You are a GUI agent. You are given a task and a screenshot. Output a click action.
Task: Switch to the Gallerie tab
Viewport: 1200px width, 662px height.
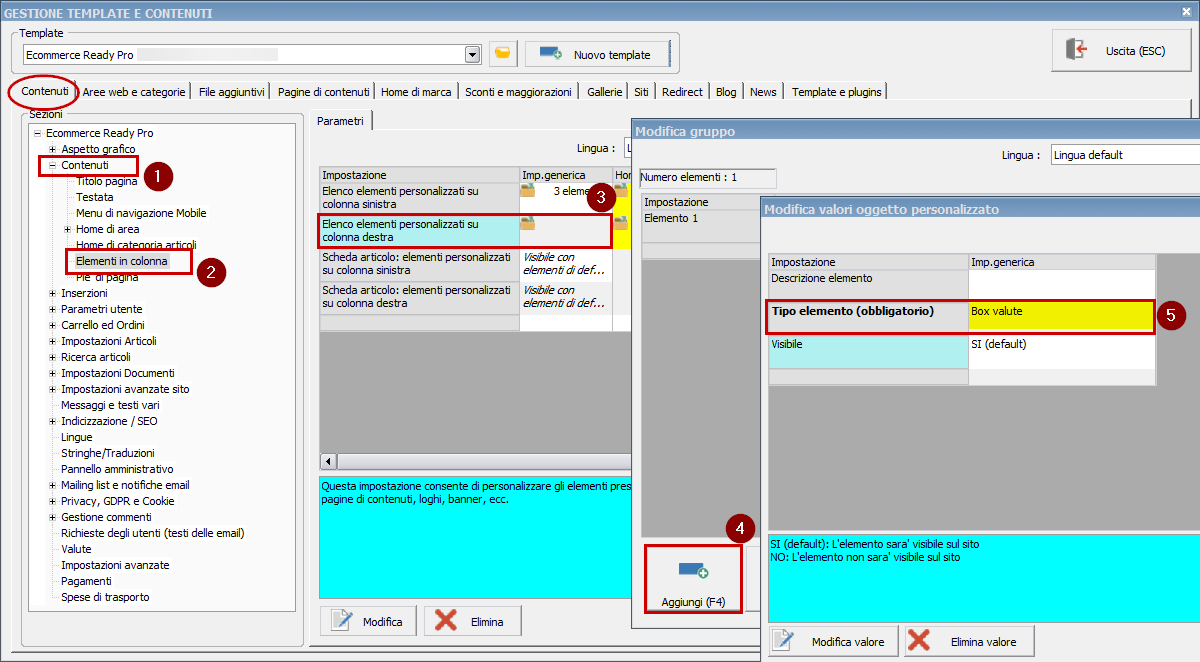[604, 92]
